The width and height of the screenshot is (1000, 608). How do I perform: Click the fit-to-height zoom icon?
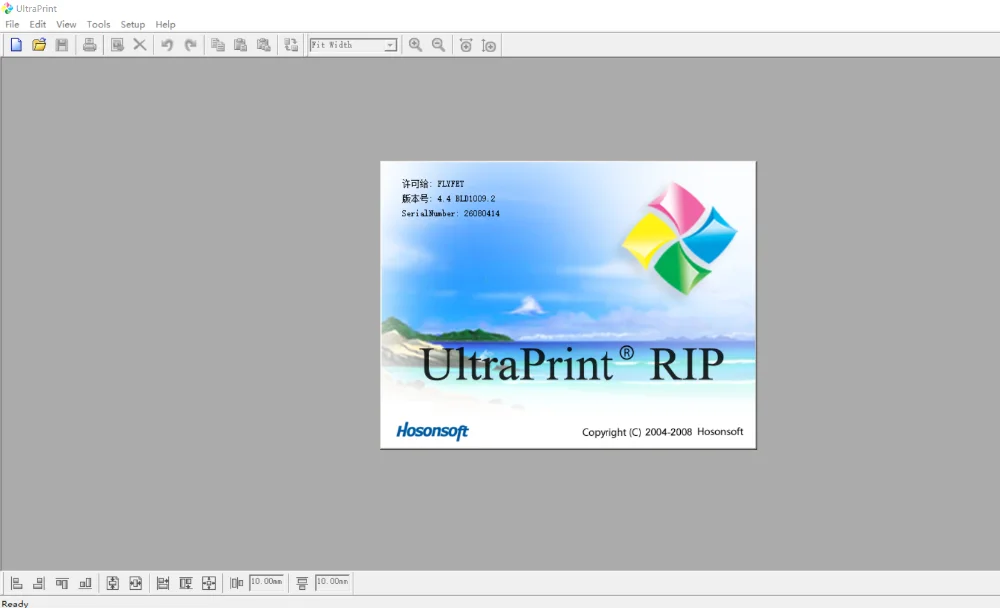point(489,45)
